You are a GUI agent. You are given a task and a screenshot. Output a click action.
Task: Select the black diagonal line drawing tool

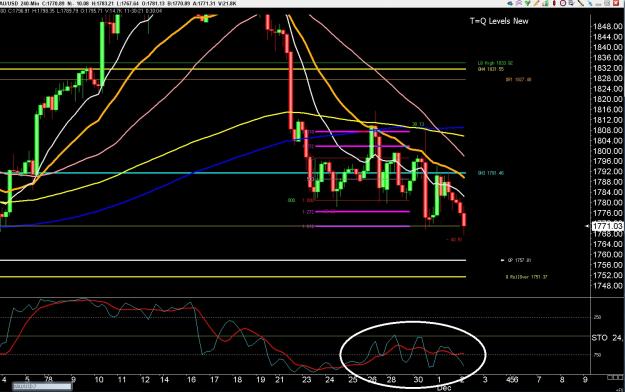[x=581, y=3]
